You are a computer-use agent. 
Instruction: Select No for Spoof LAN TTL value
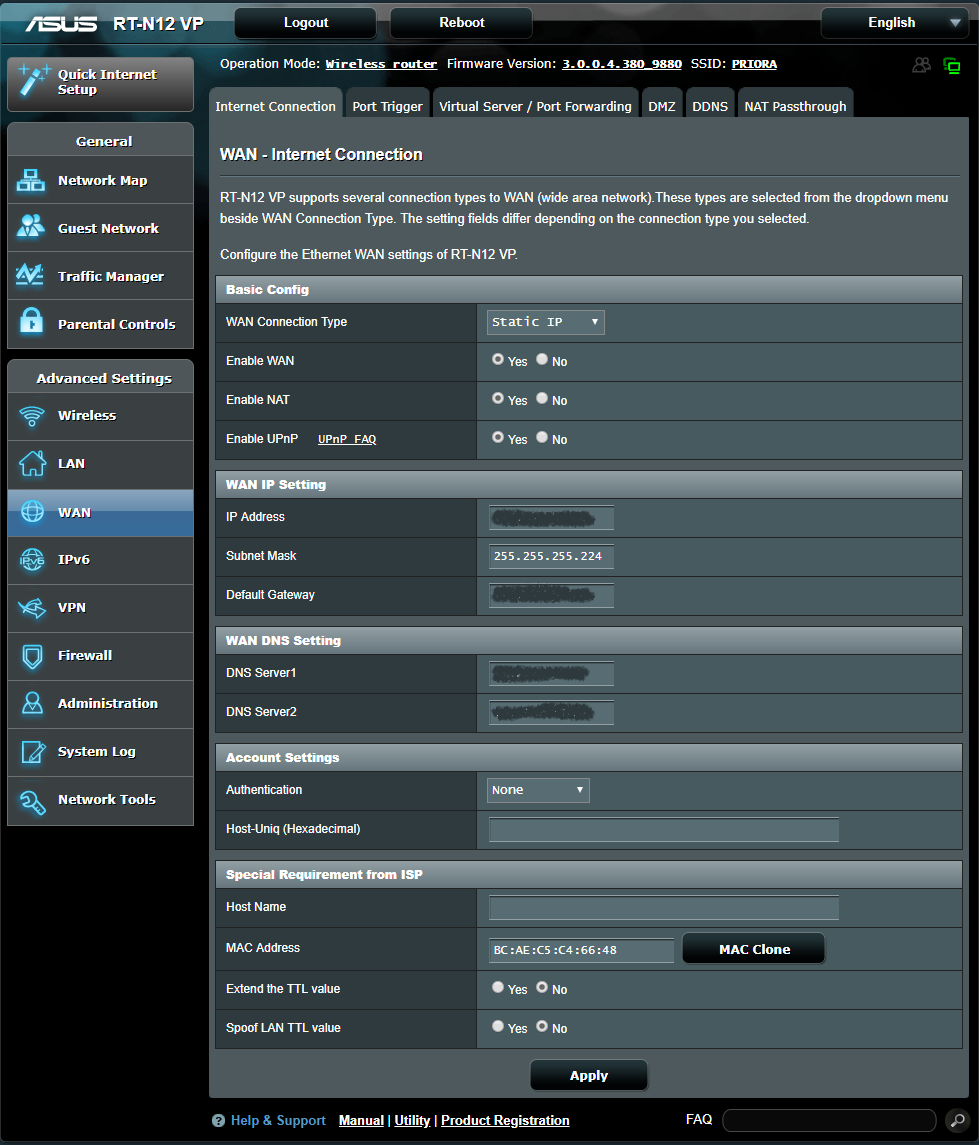(542, 1026)
